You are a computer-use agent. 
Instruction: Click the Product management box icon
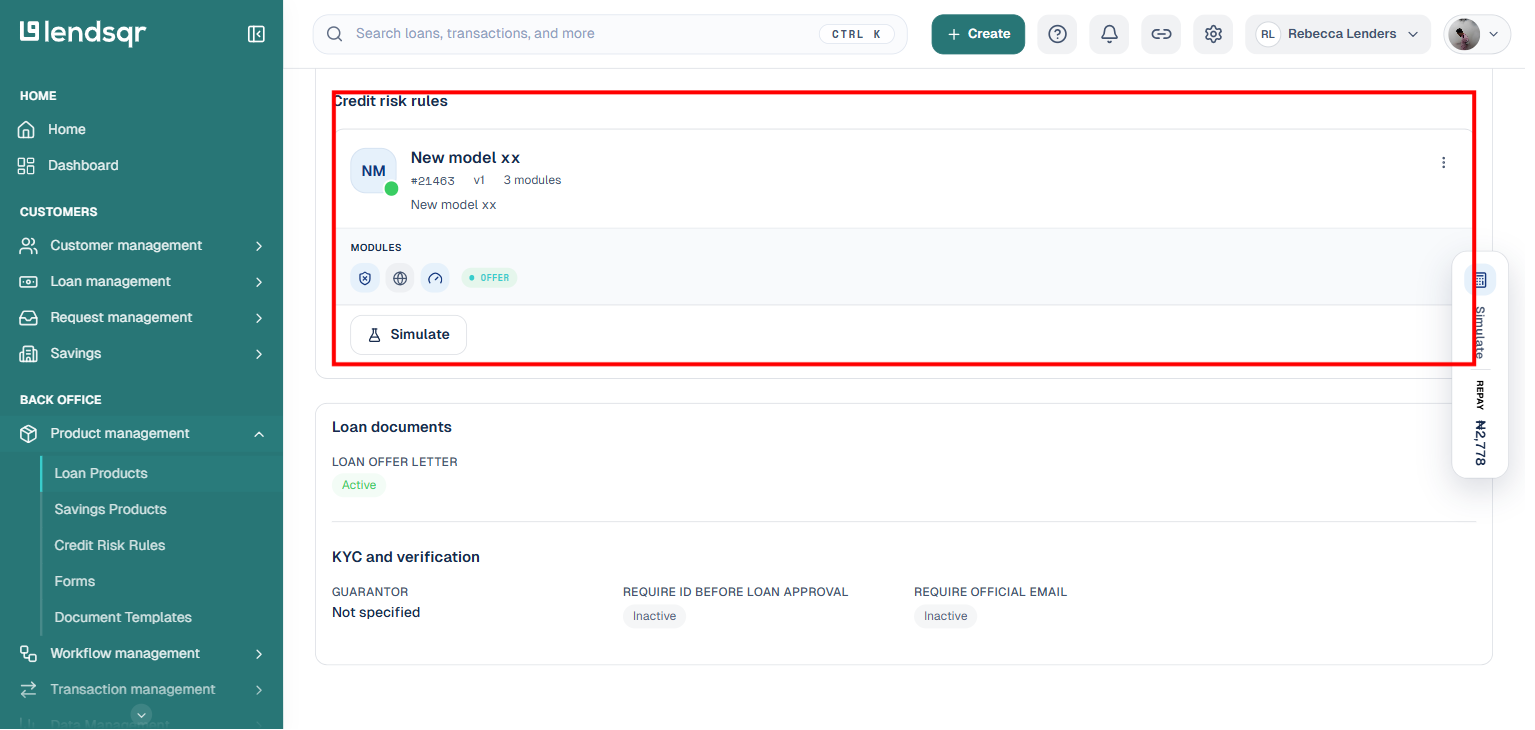click(x=29, y=433)
